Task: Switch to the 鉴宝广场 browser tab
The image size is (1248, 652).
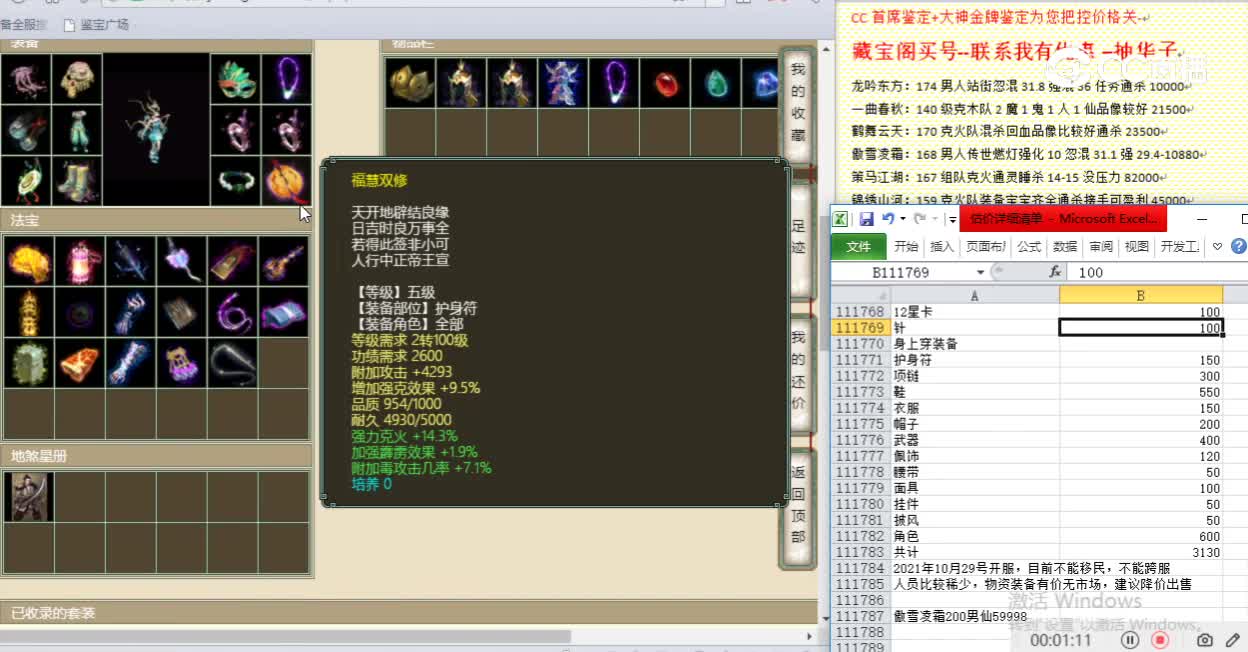Action: pyautogui.click(x=96, y=24)
